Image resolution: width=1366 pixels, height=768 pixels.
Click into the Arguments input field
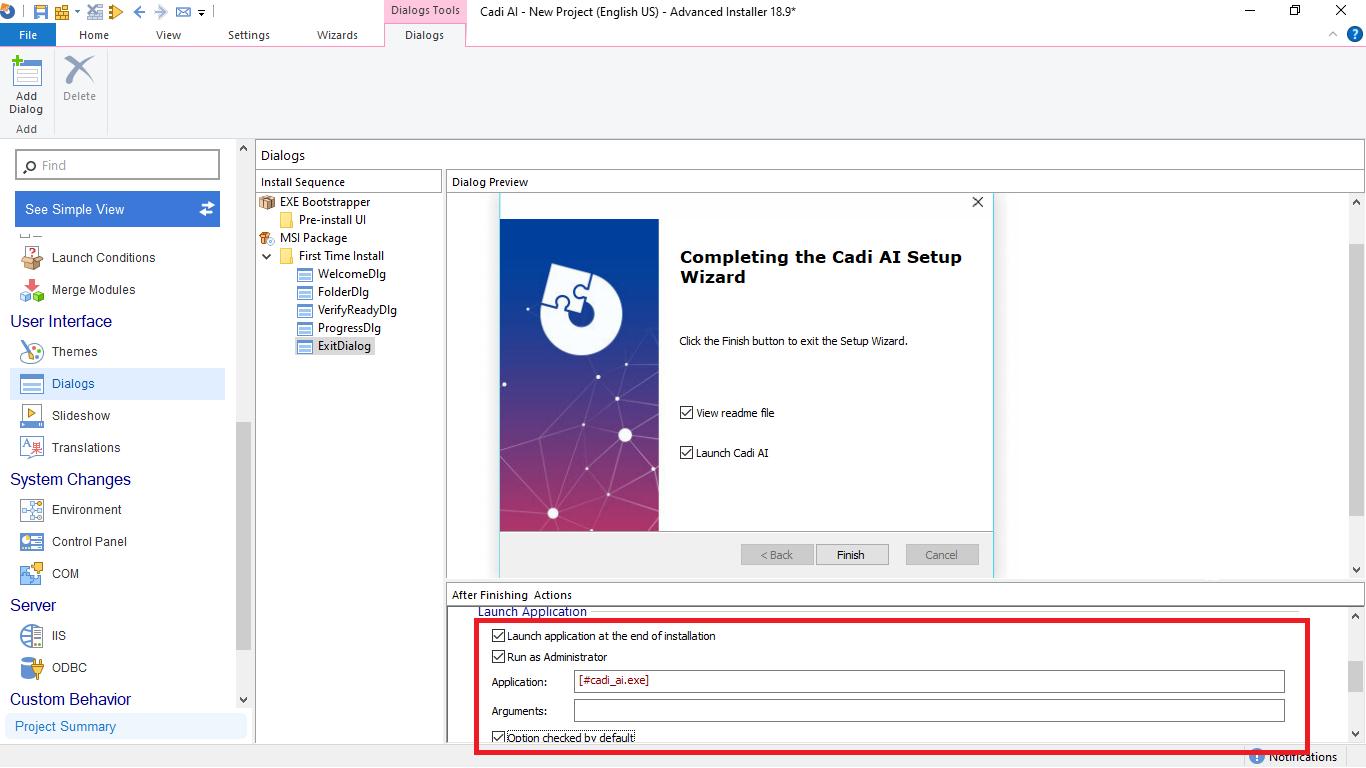coord(928,711)
